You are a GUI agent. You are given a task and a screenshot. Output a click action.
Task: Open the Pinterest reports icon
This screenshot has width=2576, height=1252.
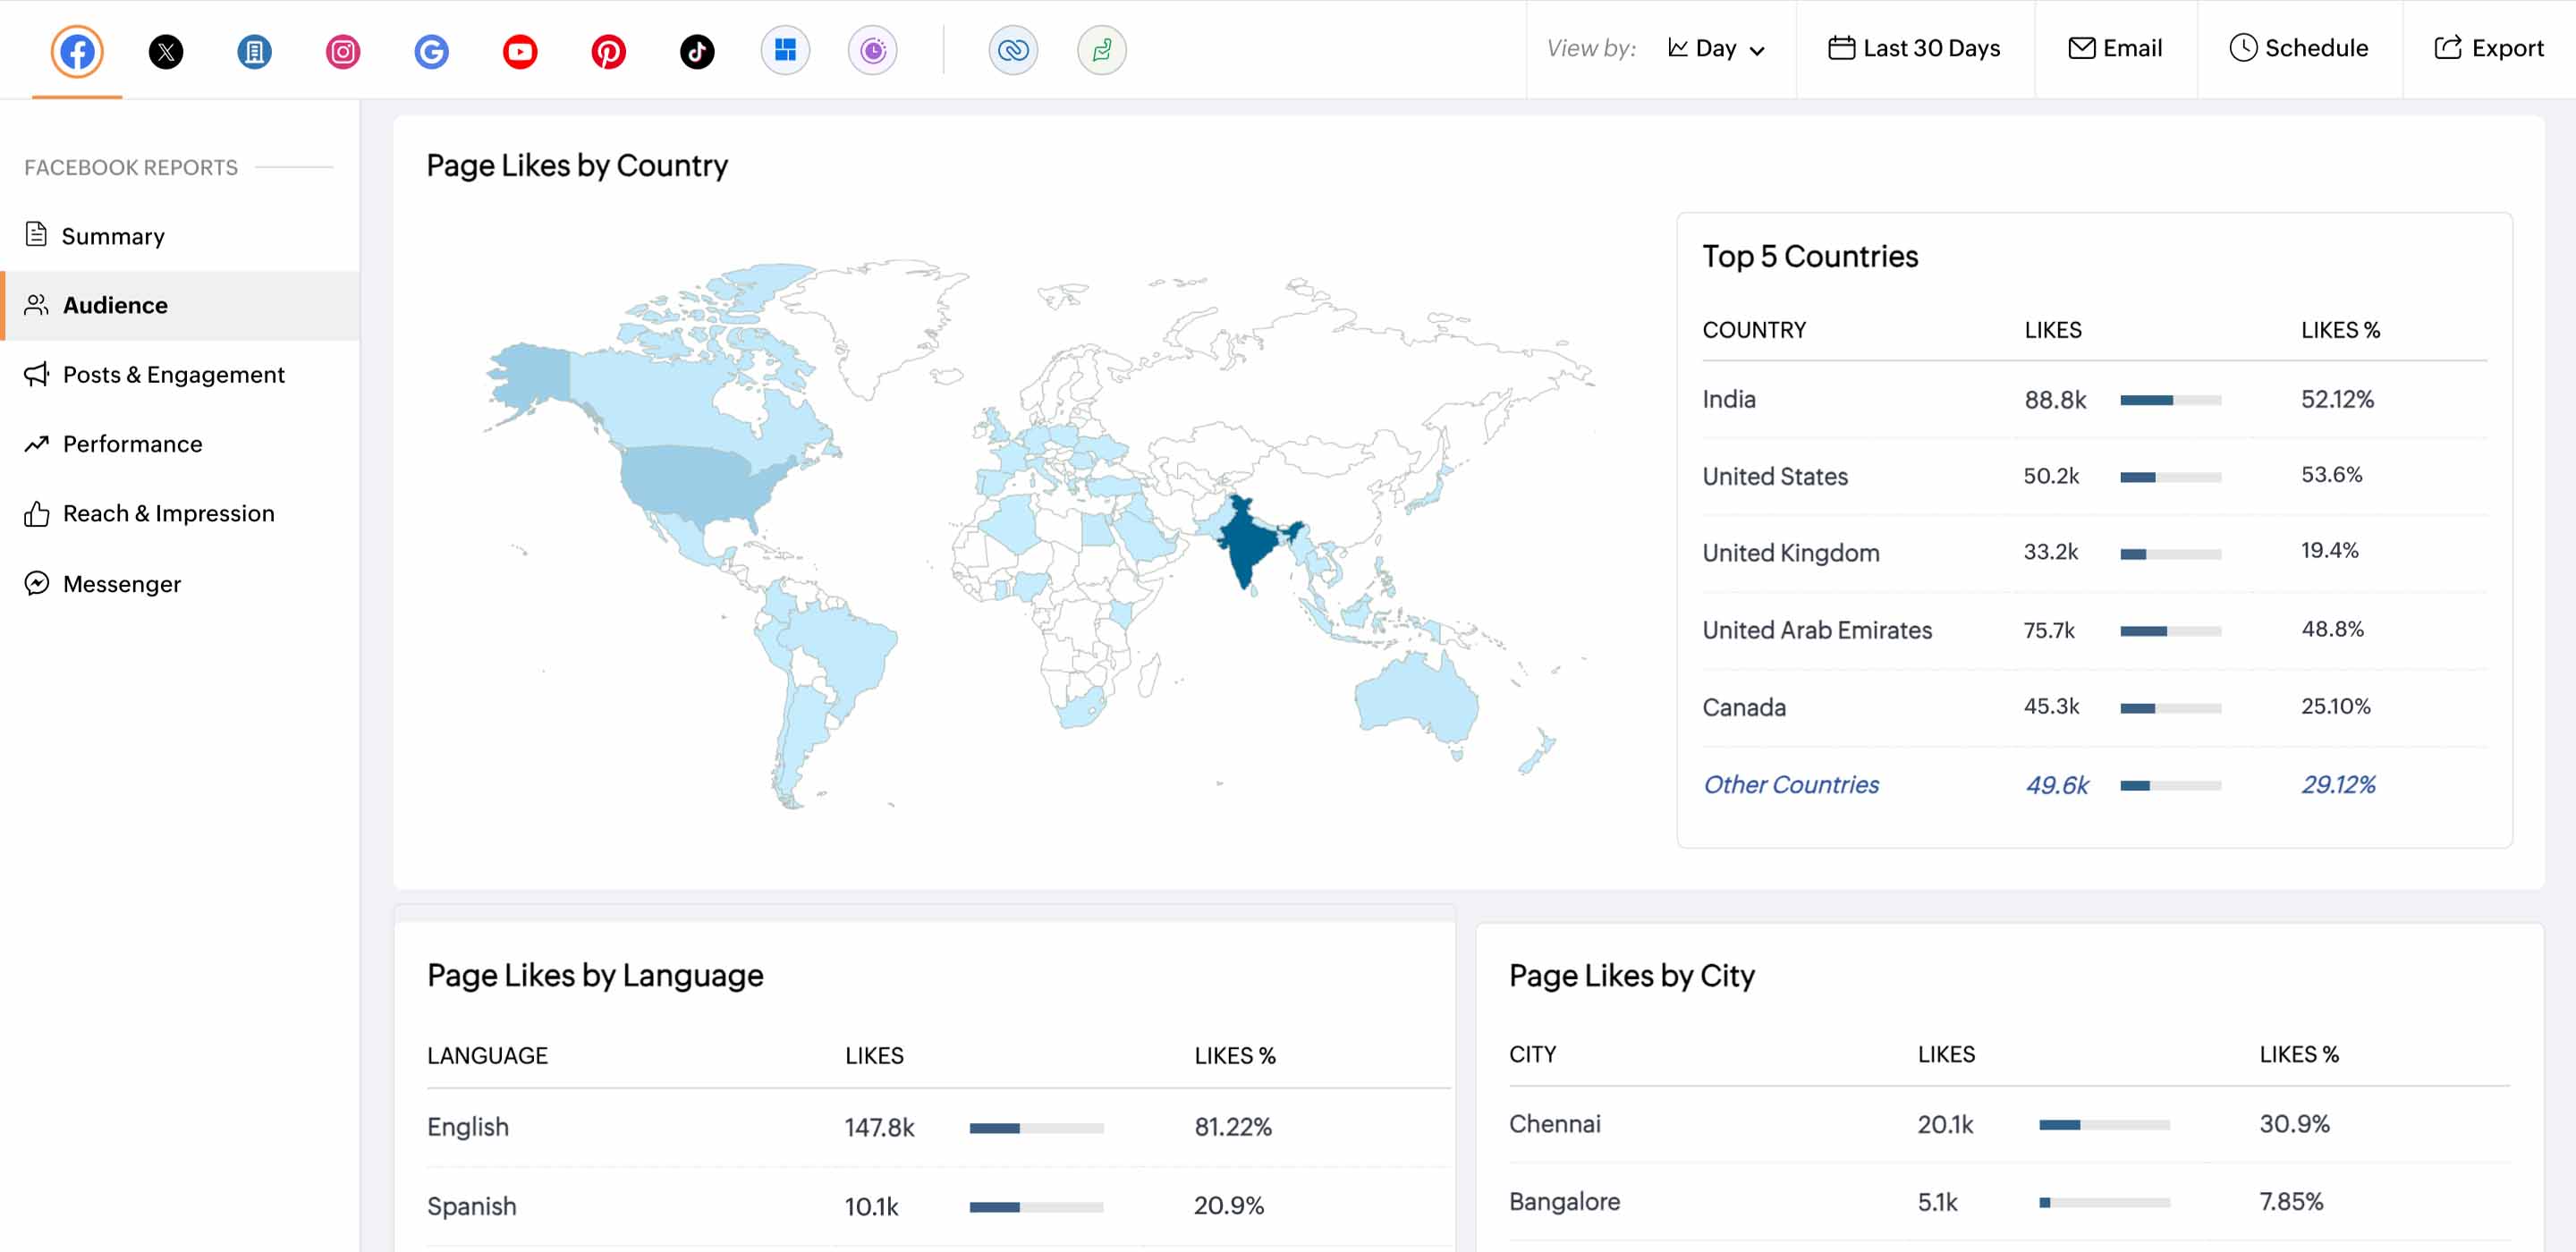click(x=608, y=49)
